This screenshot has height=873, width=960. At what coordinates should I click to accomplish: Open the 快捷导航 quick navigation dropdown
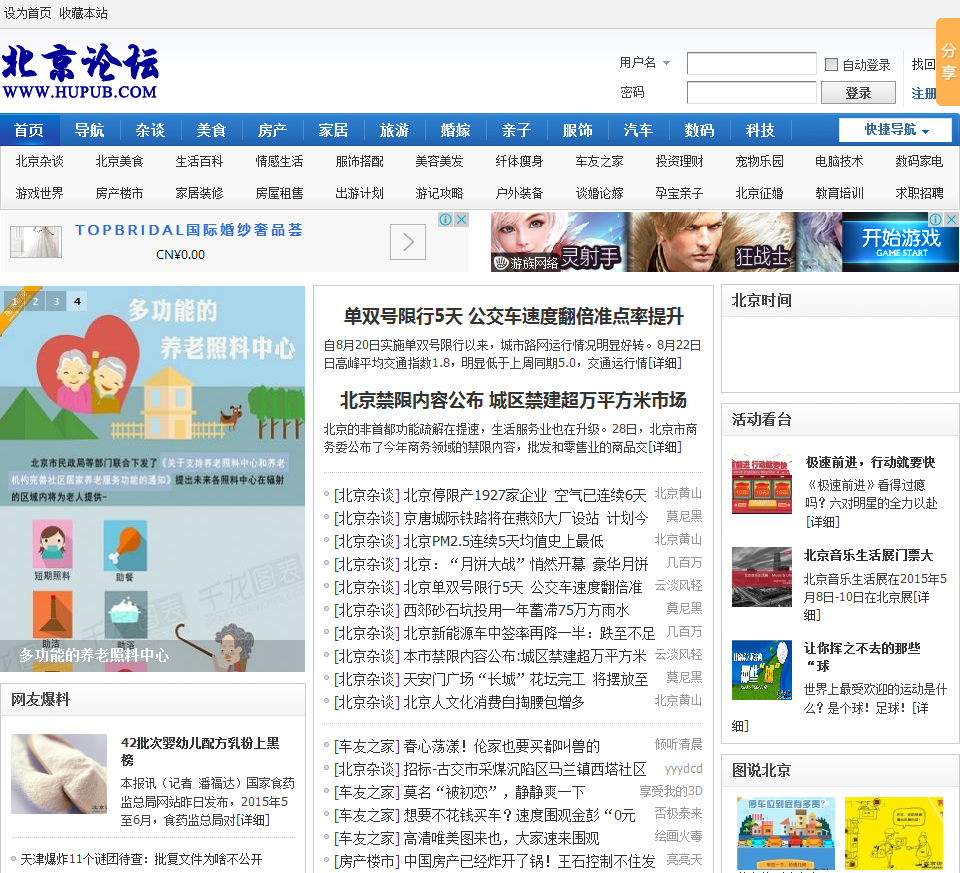point(895,130)
